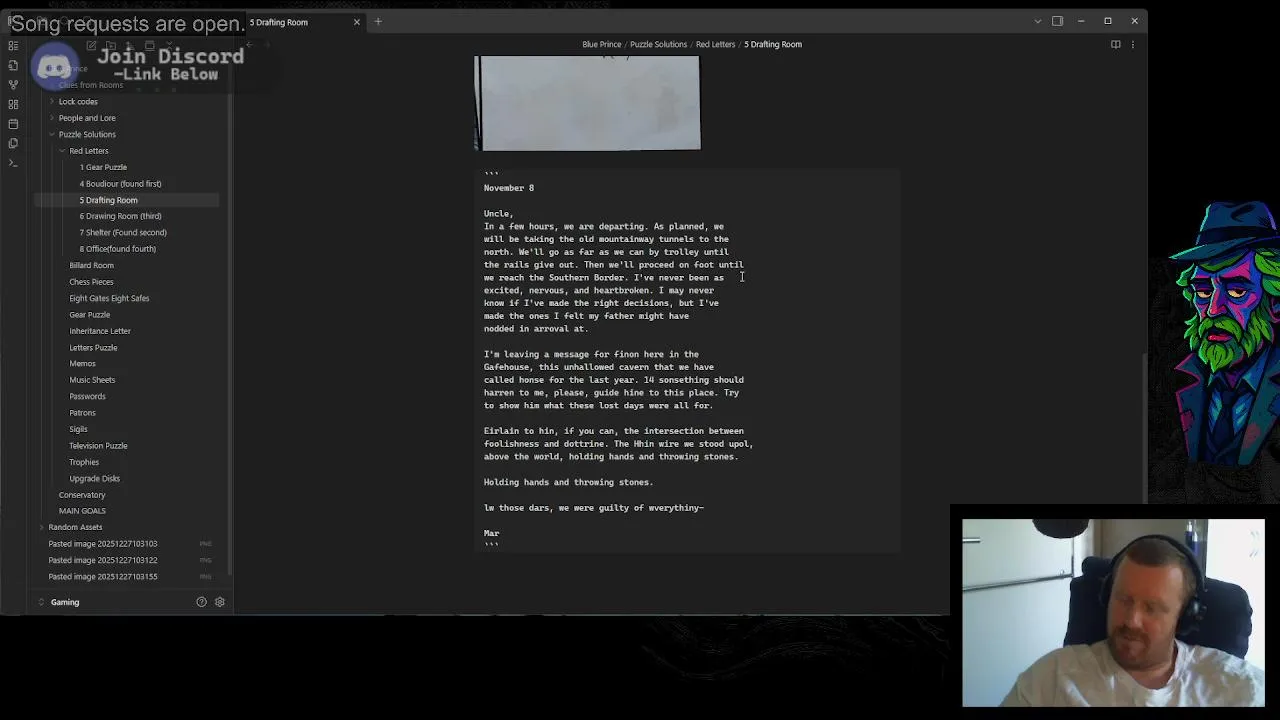The width and height of the screenshot is (1280, 720).
Task: Click the webcam overlay video
Action: coord(1113,613)
